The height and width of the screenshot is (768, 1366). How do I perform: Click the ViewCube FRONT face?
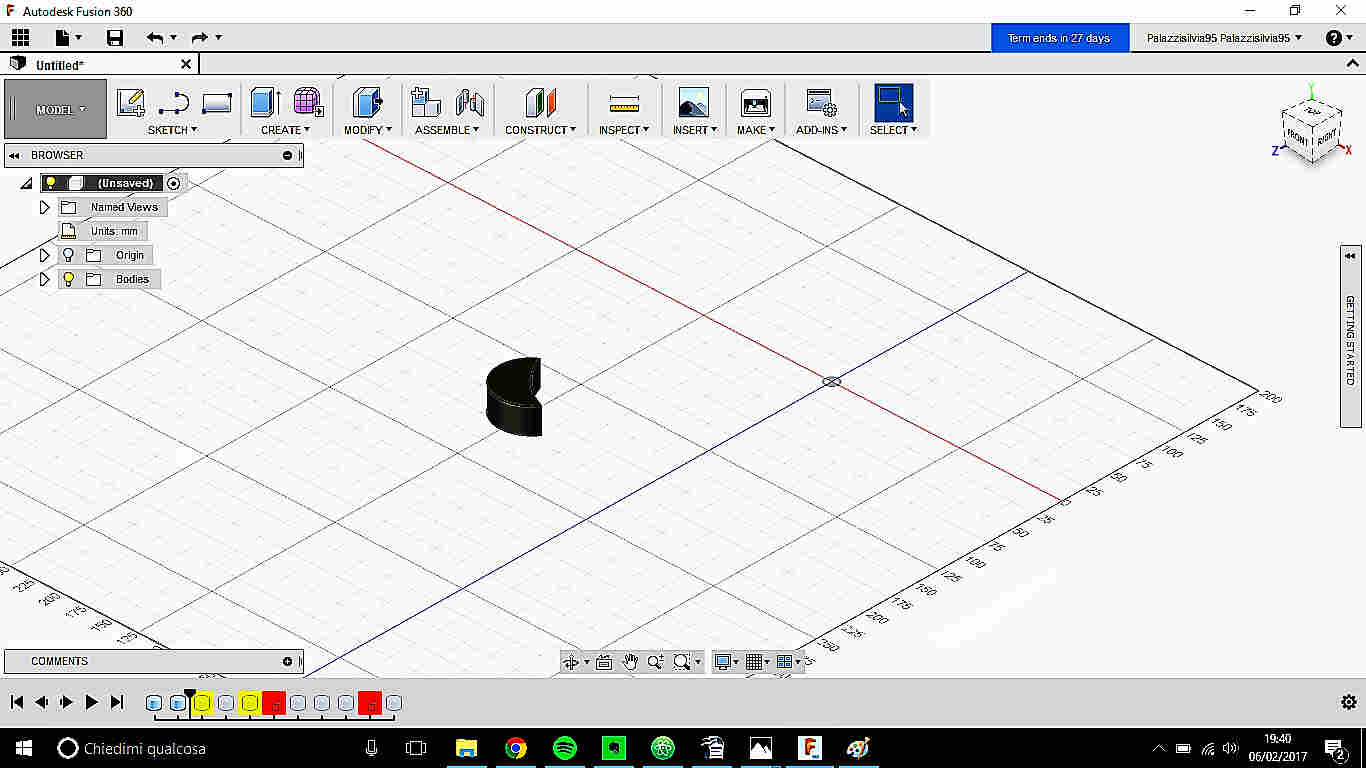1298,137
